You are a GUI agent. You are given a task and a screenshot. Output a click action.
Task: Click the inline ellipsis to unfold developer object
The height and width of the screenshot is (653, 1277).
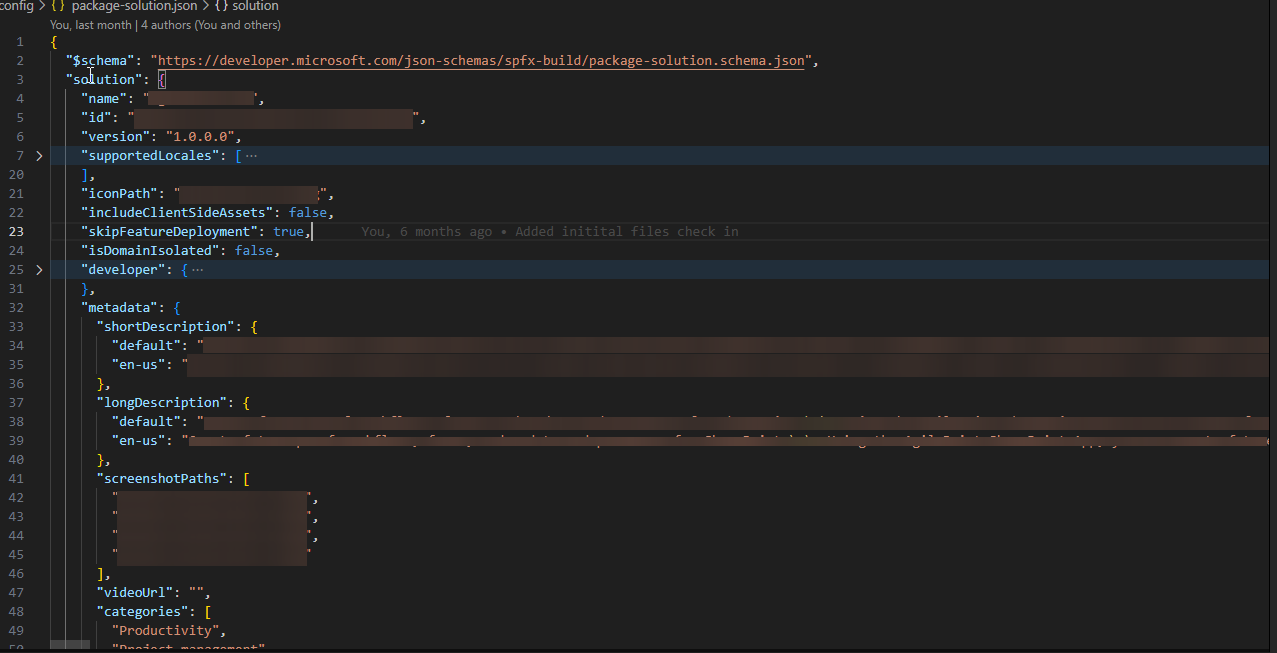[199, 269]
